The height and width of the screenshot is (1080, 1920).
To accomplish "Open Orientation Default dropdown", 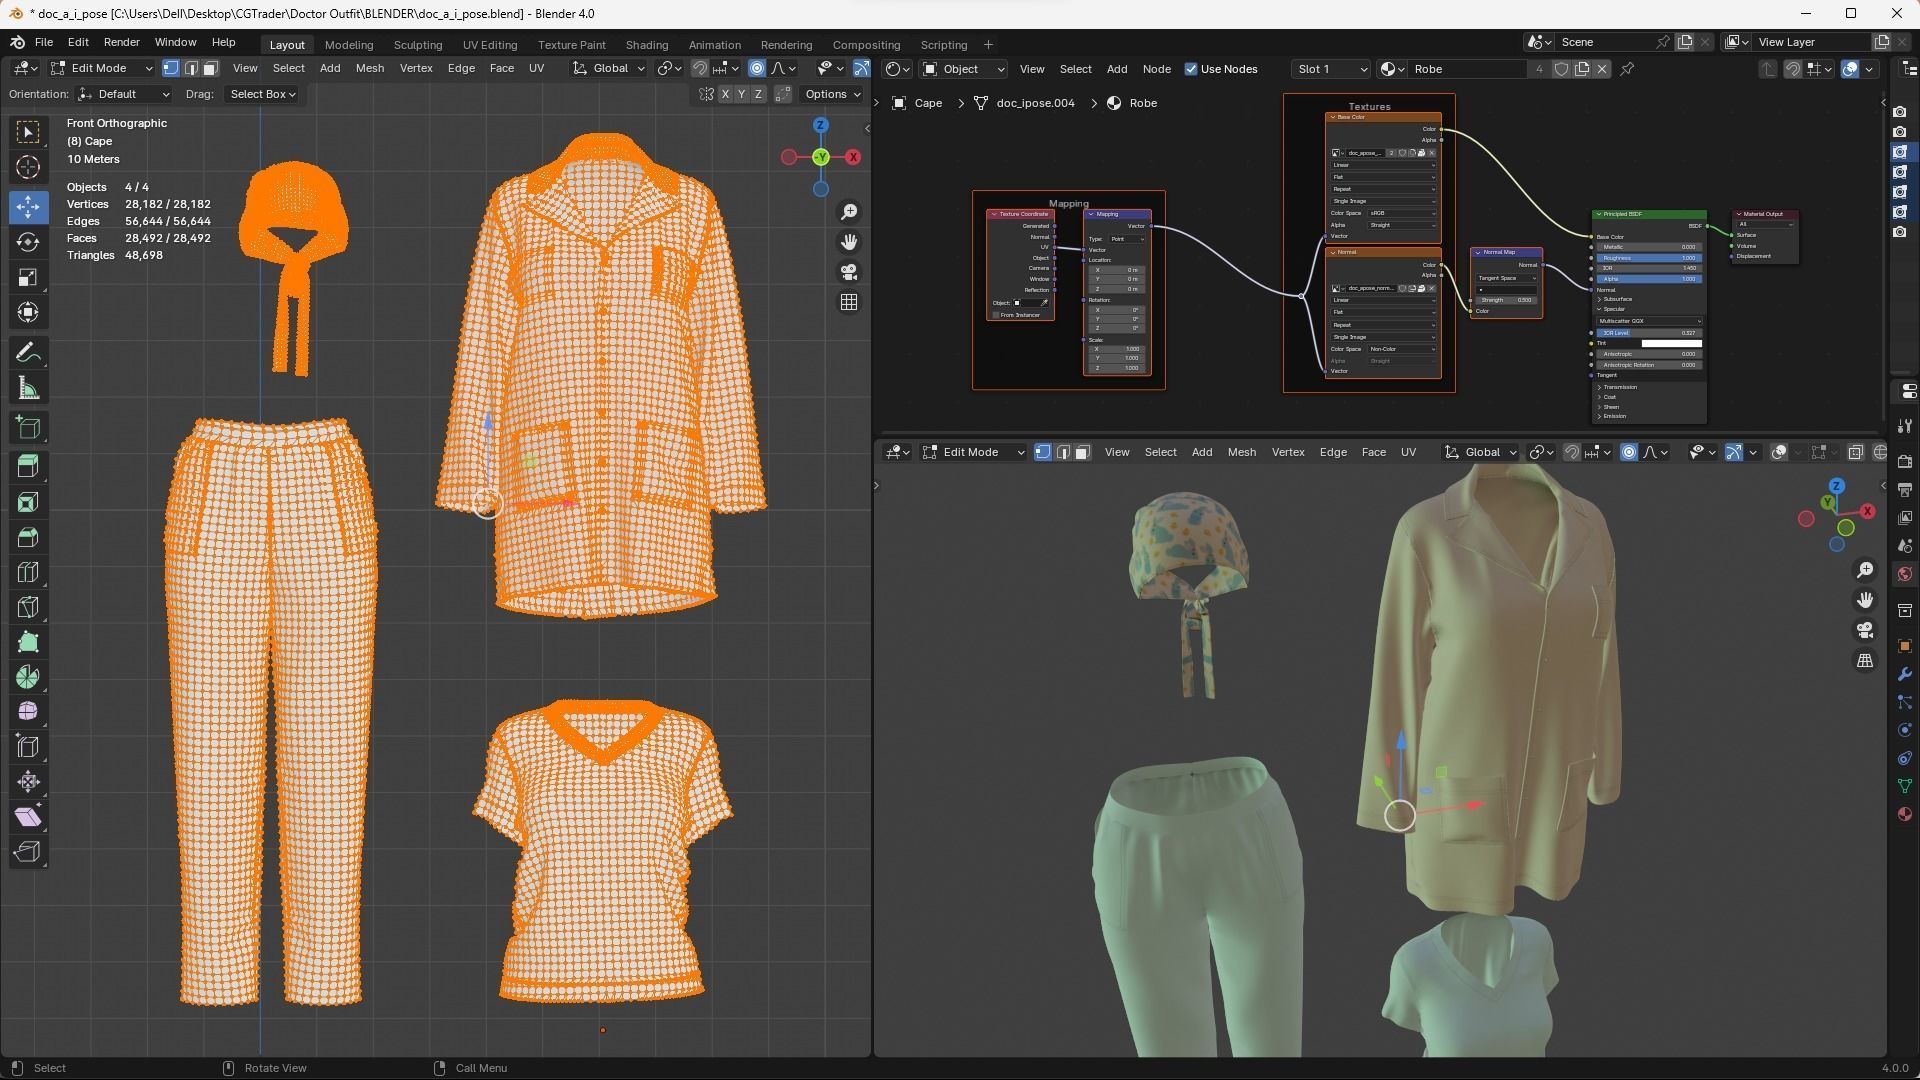I will click(x=124, y=94).
